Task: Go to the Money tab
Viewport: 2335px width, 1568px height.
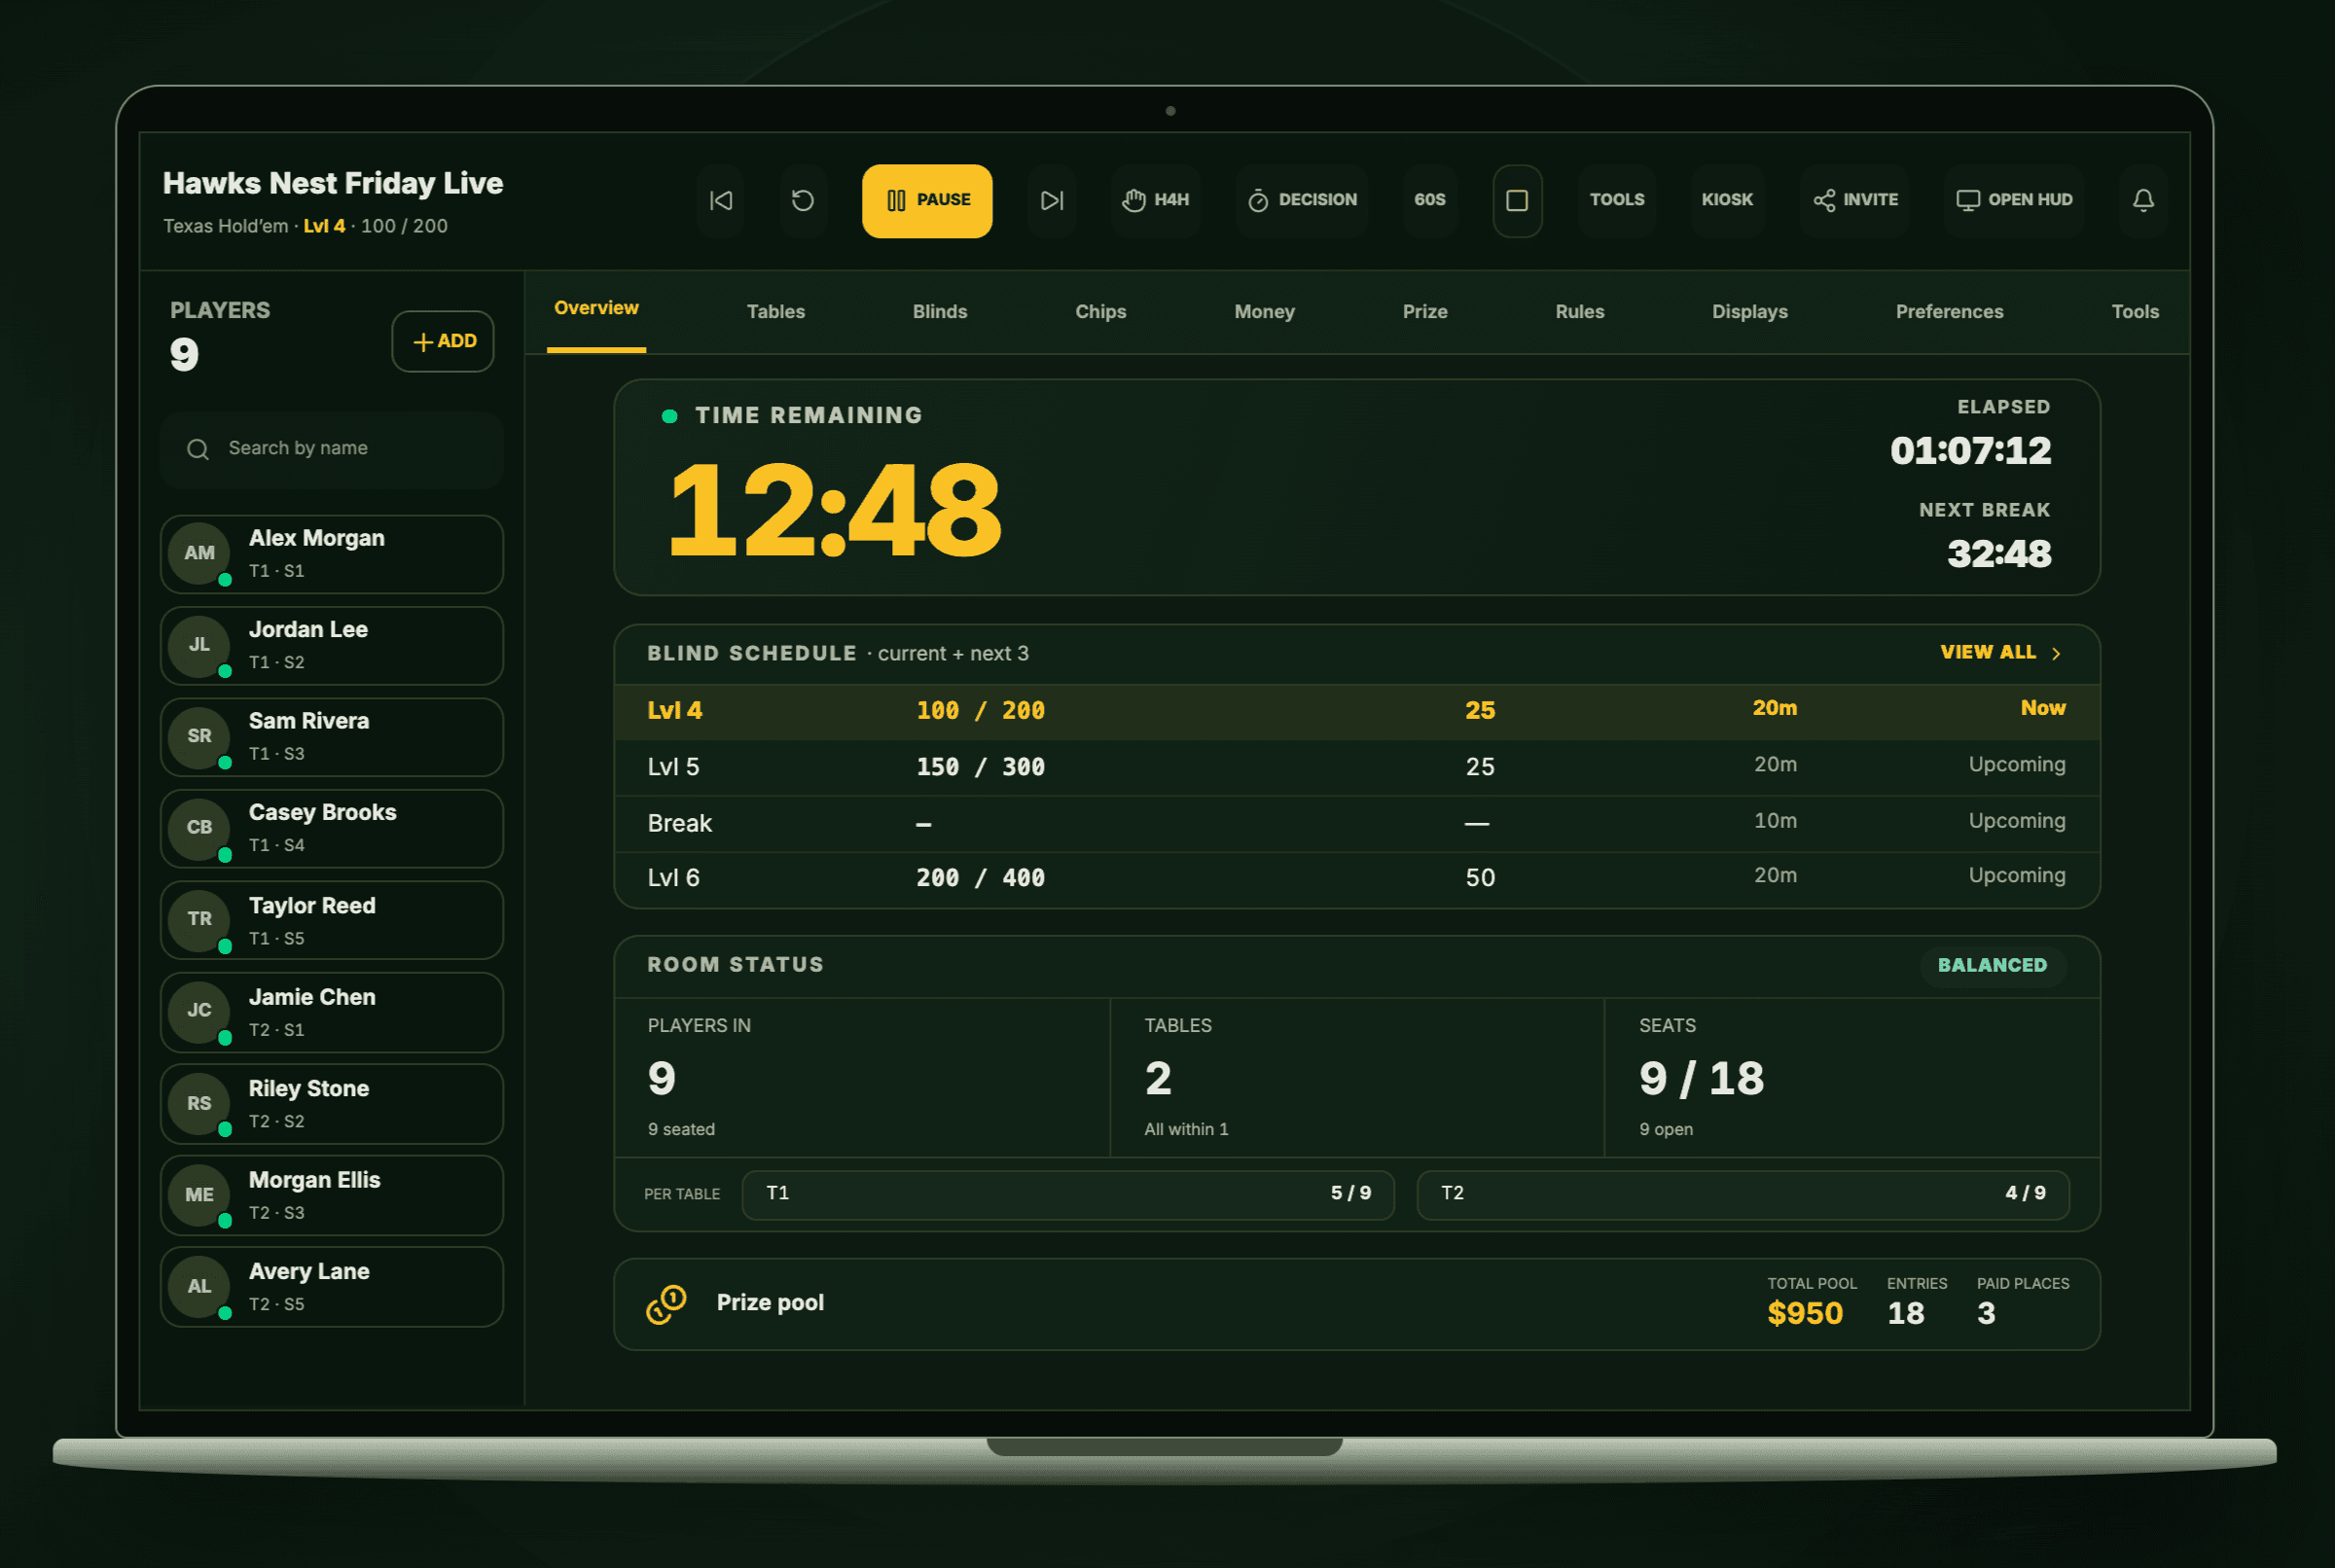Action: coord(1264,312)
